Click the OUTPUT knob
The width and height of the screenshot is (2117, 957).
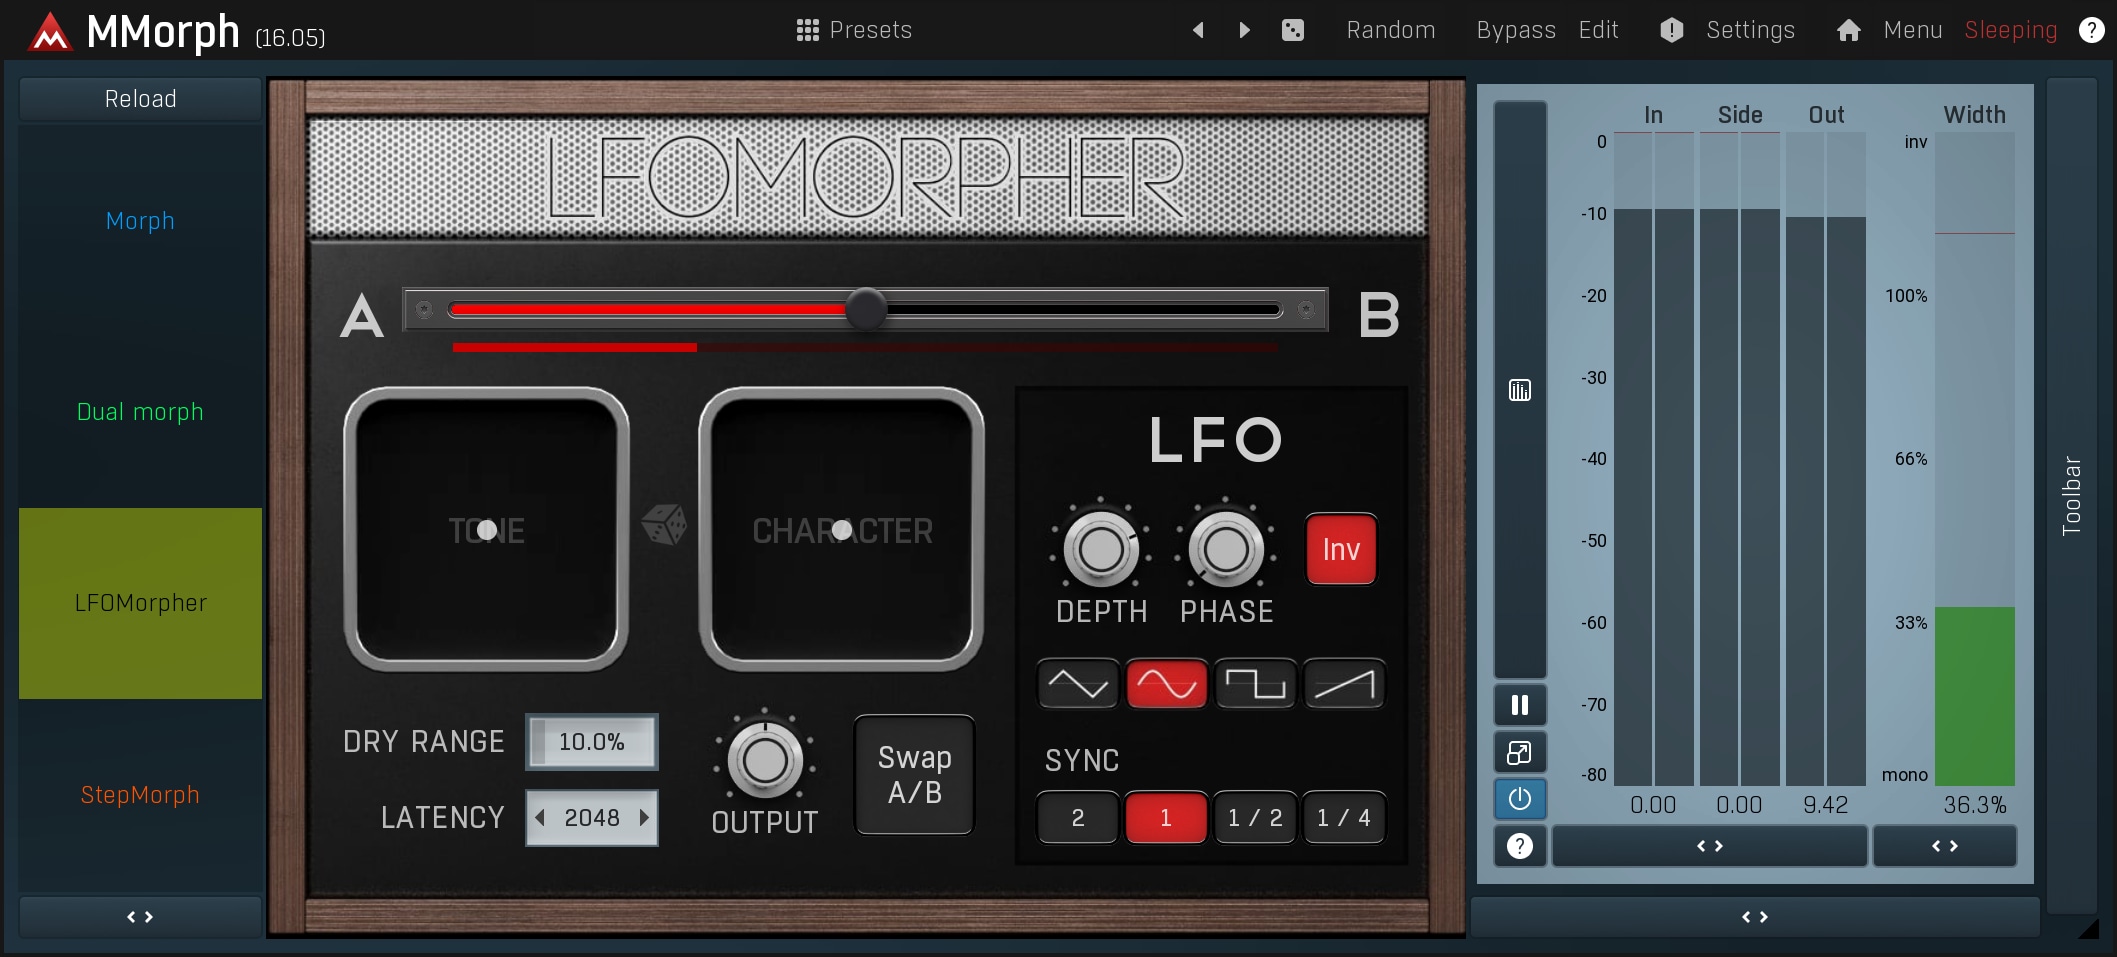765,761
